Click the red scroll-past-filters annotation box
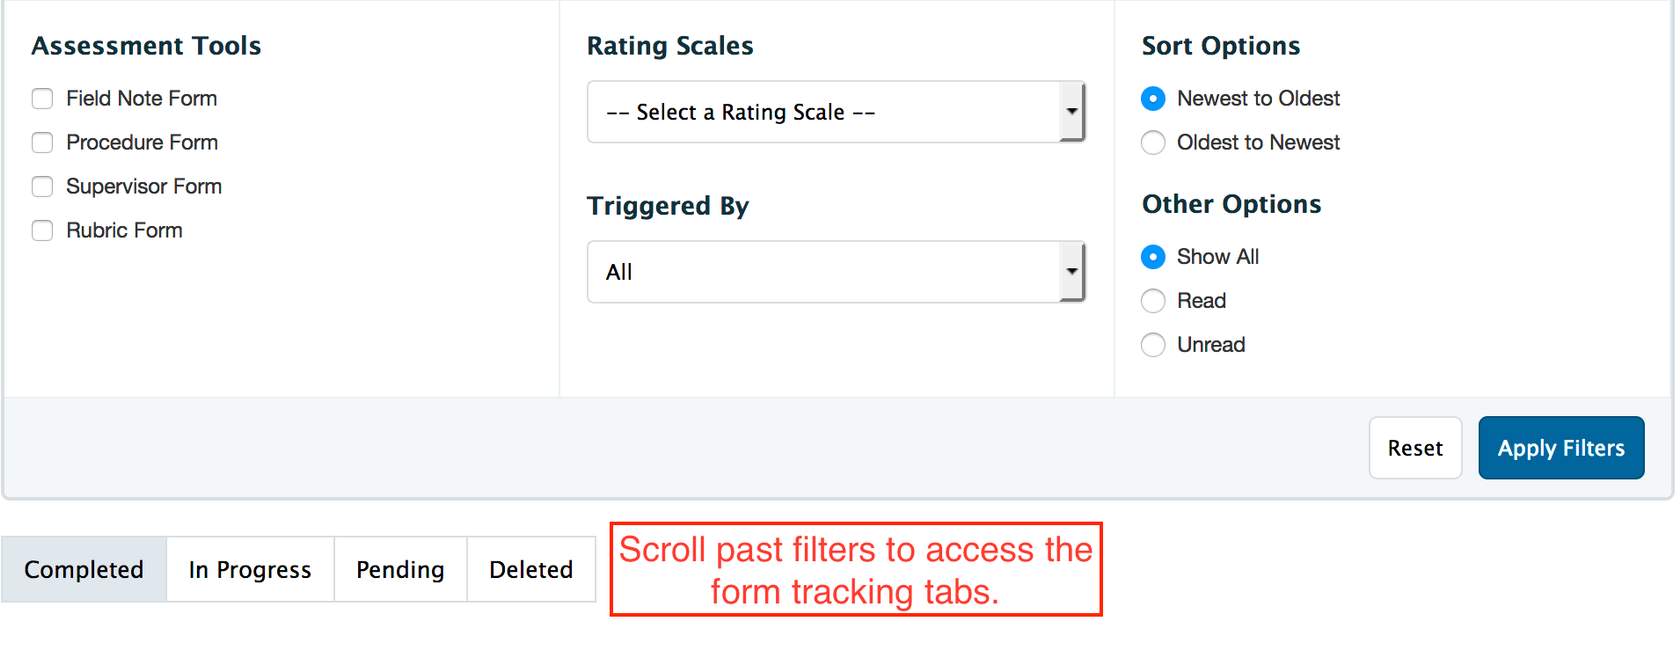The height and width of the screenshot is (647, 1680). [x=856, y=570]
